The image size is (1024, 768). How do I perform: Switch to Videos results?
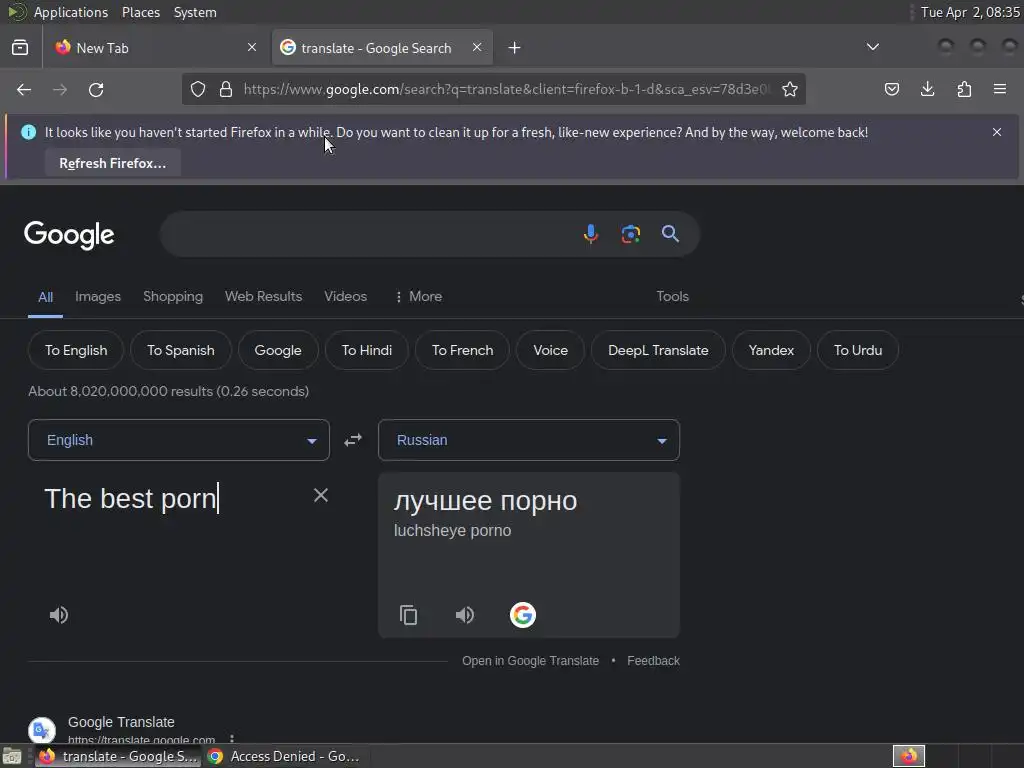345,296
